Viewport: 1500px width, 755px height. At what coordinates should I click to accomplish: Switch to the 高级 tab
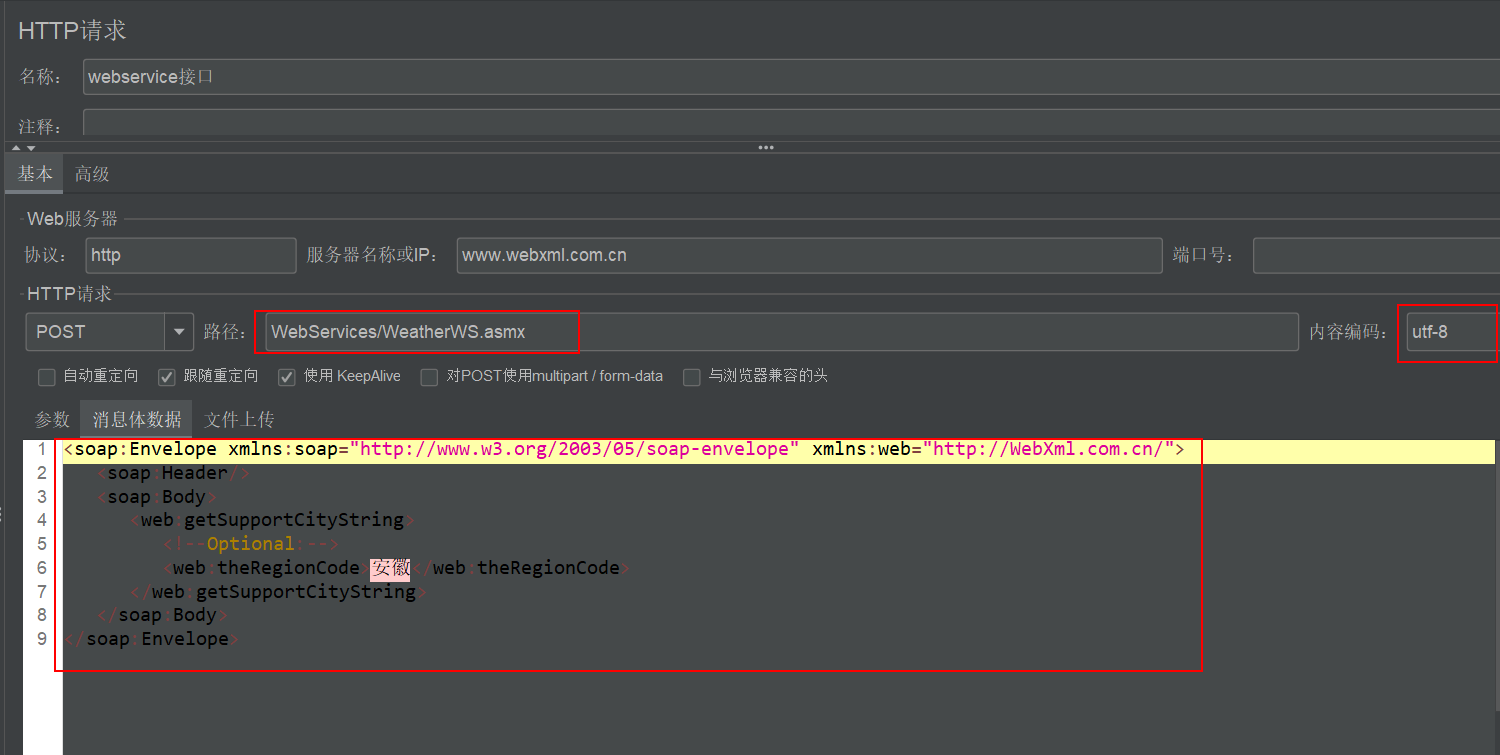[91, 172]
